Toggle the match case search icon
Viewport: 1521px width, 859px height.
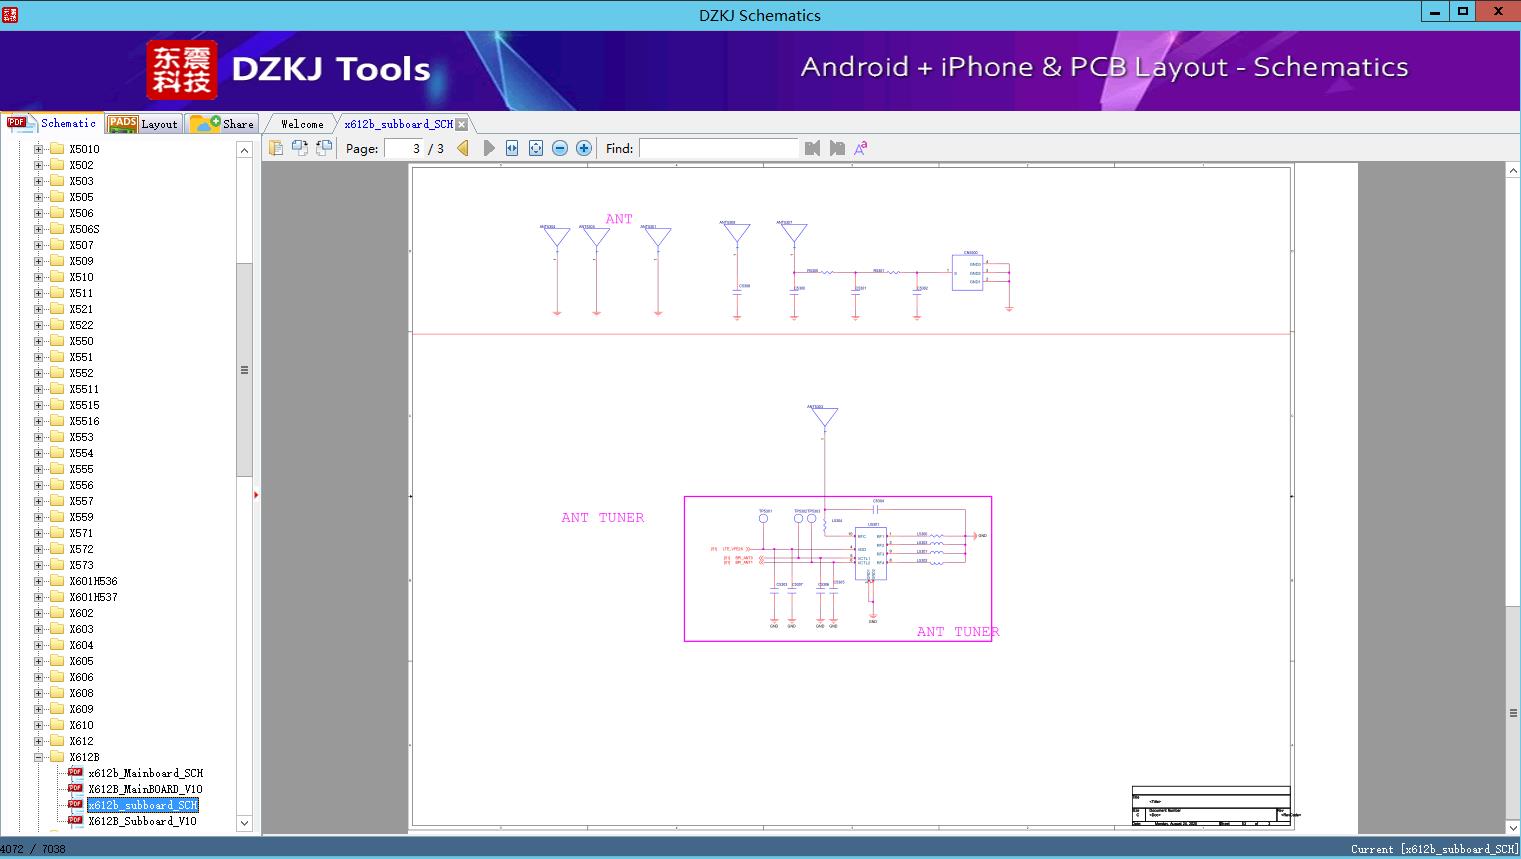[x=860, y=148]
